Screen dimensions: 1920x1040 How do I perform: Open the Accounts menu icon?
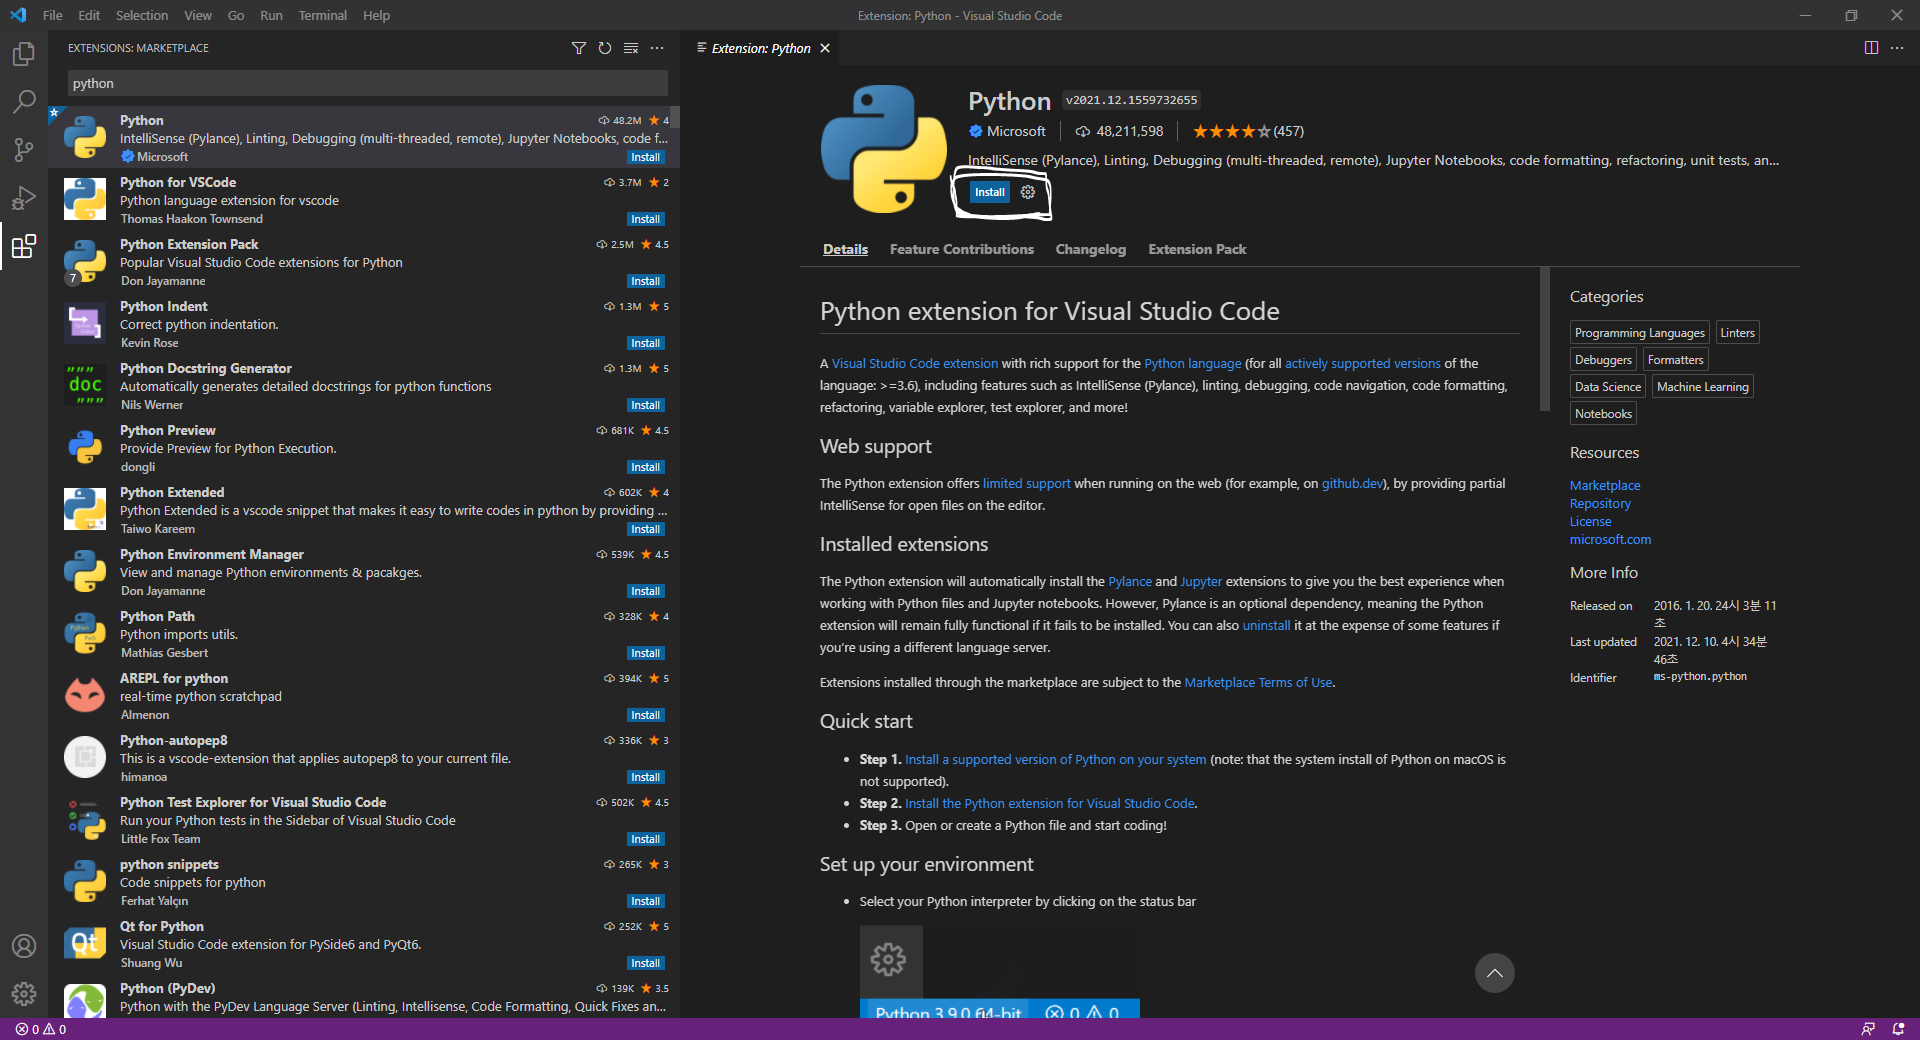(24, 946)
